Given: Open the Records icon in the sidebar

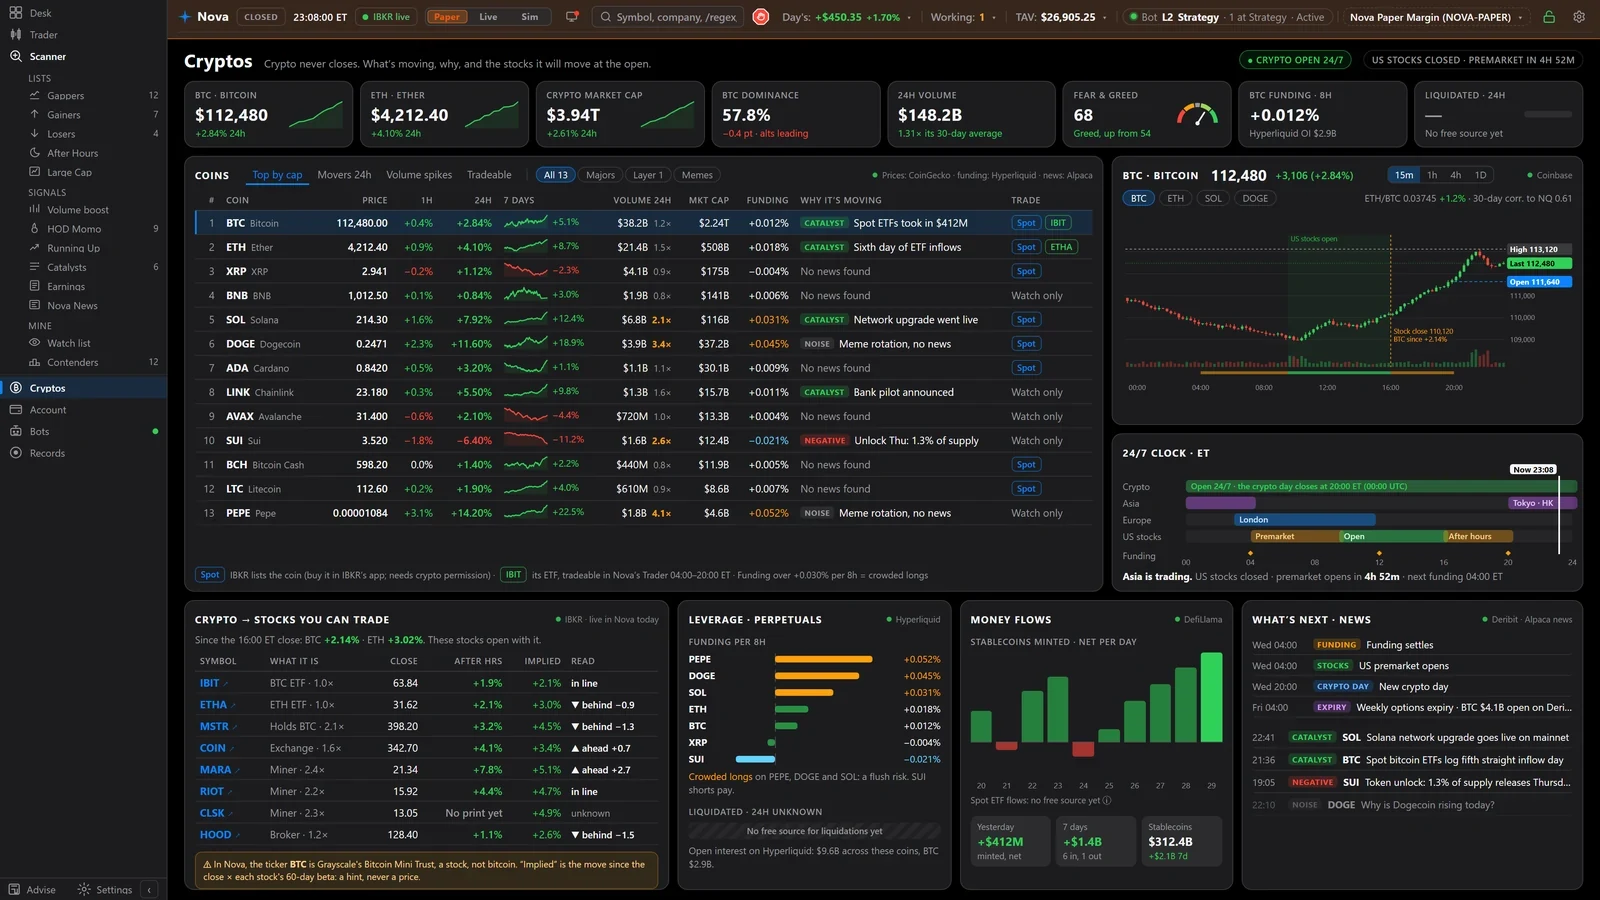Looking at the screenshot, I should pyautogui.click(x=15, y=453).
